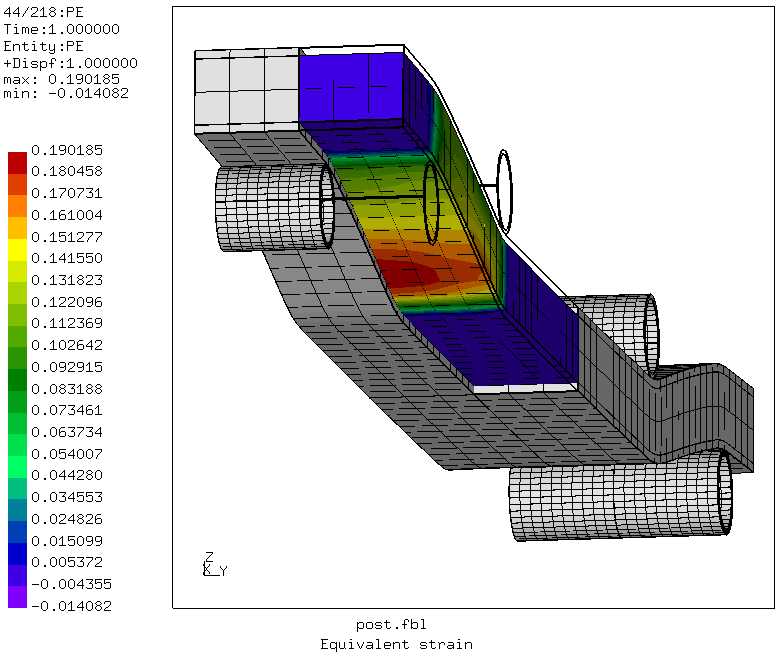Click the yellow 0.141550 legend color band

tap(17, 250)
